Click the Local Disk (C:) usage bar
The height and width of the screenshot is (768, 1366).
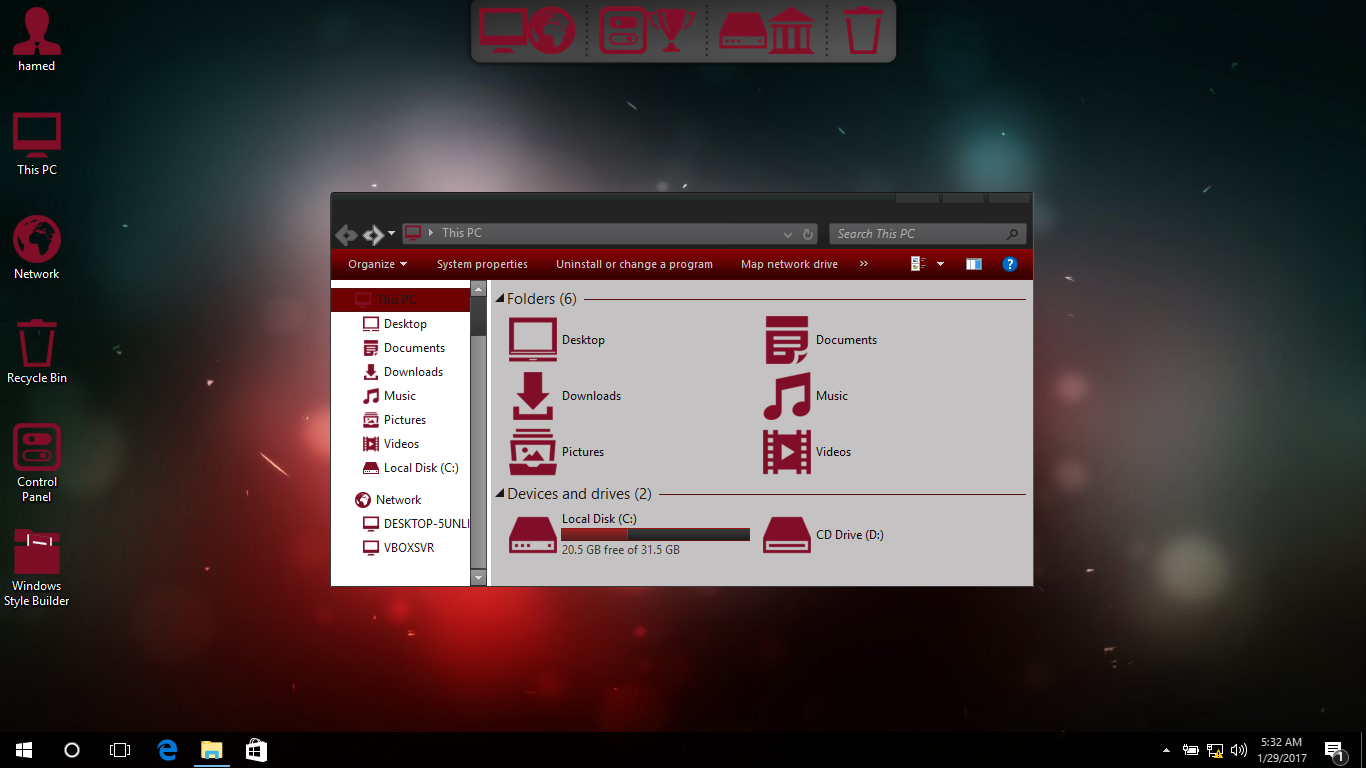[x=655, y=535]
